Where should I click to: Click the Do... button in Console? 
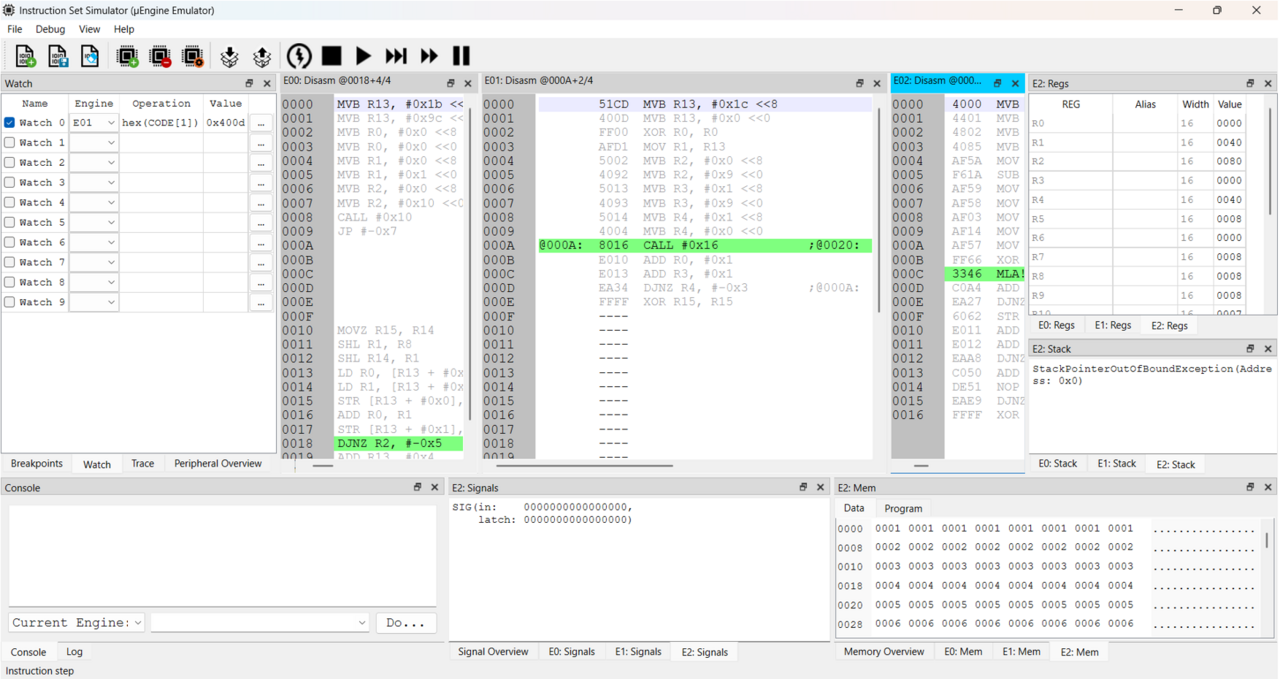(405, 622)
